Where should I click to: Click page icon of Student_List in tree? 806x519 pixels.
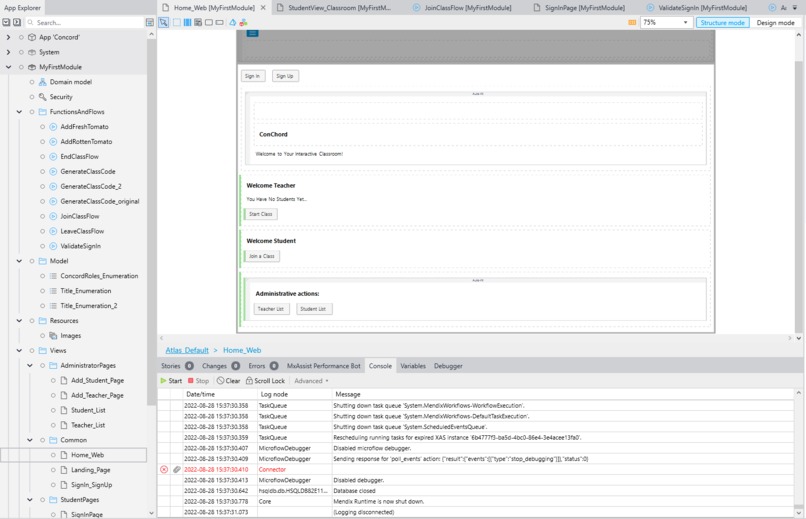point(64,410)
